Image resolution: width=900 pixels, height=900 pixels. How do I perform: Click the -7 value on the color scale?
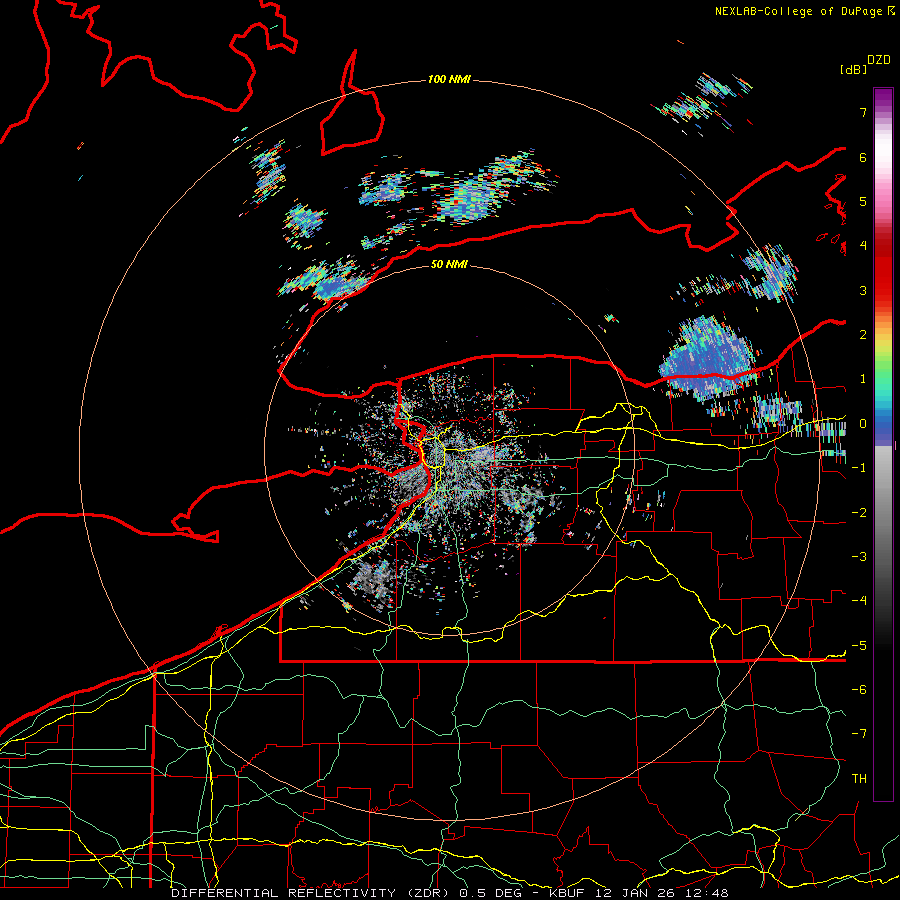pos(859,734)
